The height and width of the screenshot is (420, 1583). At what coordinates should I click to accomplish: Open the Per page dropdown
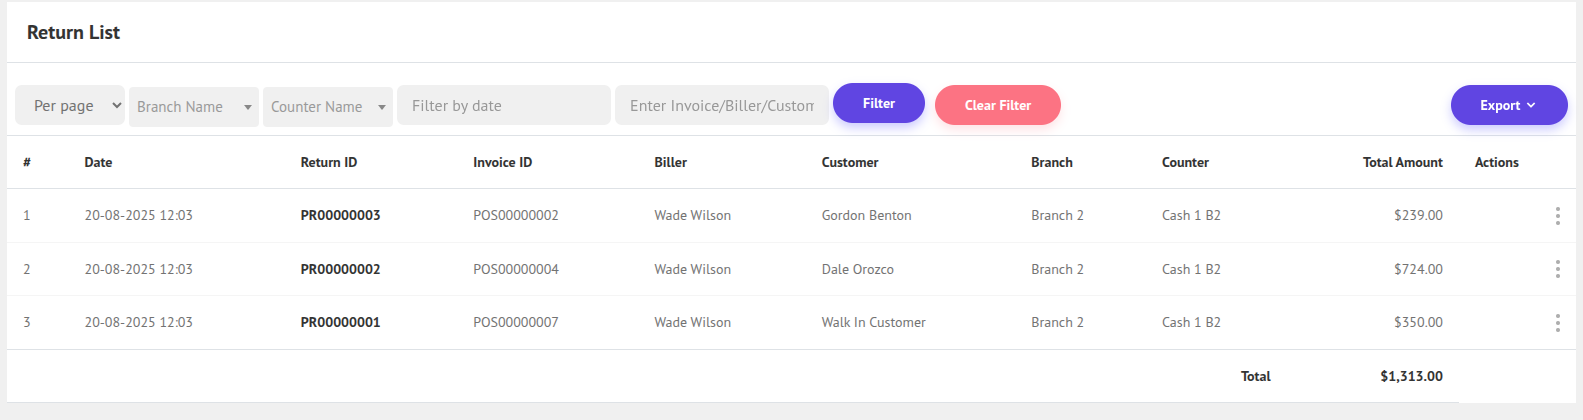click(x=70, y=106)
